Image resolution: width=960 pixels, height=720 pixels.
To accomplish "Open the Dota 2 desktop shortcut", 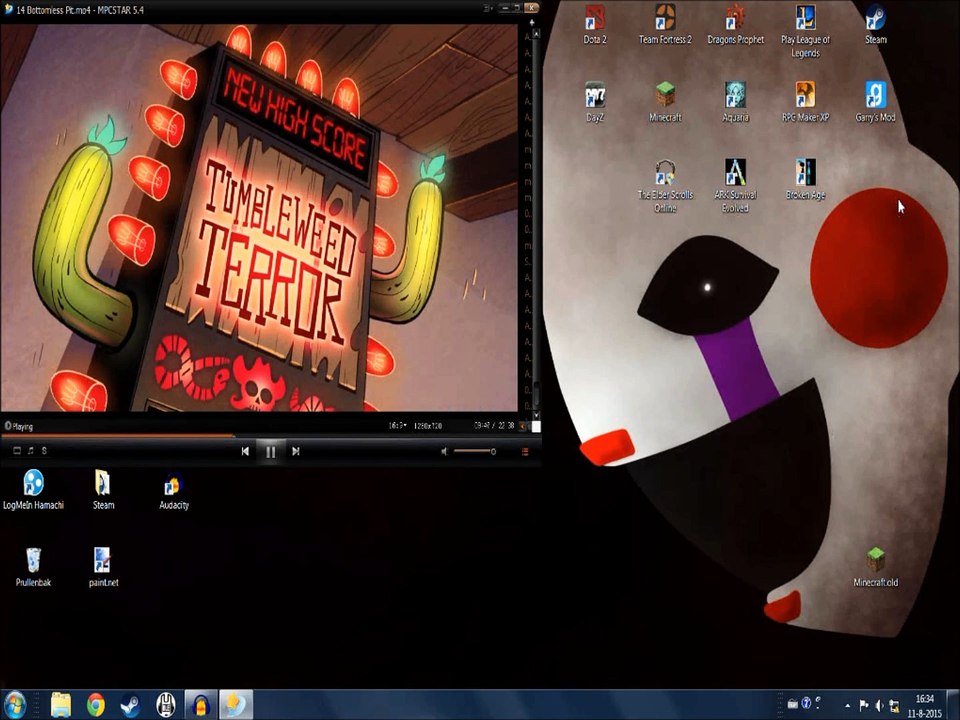I will (594, 25).
